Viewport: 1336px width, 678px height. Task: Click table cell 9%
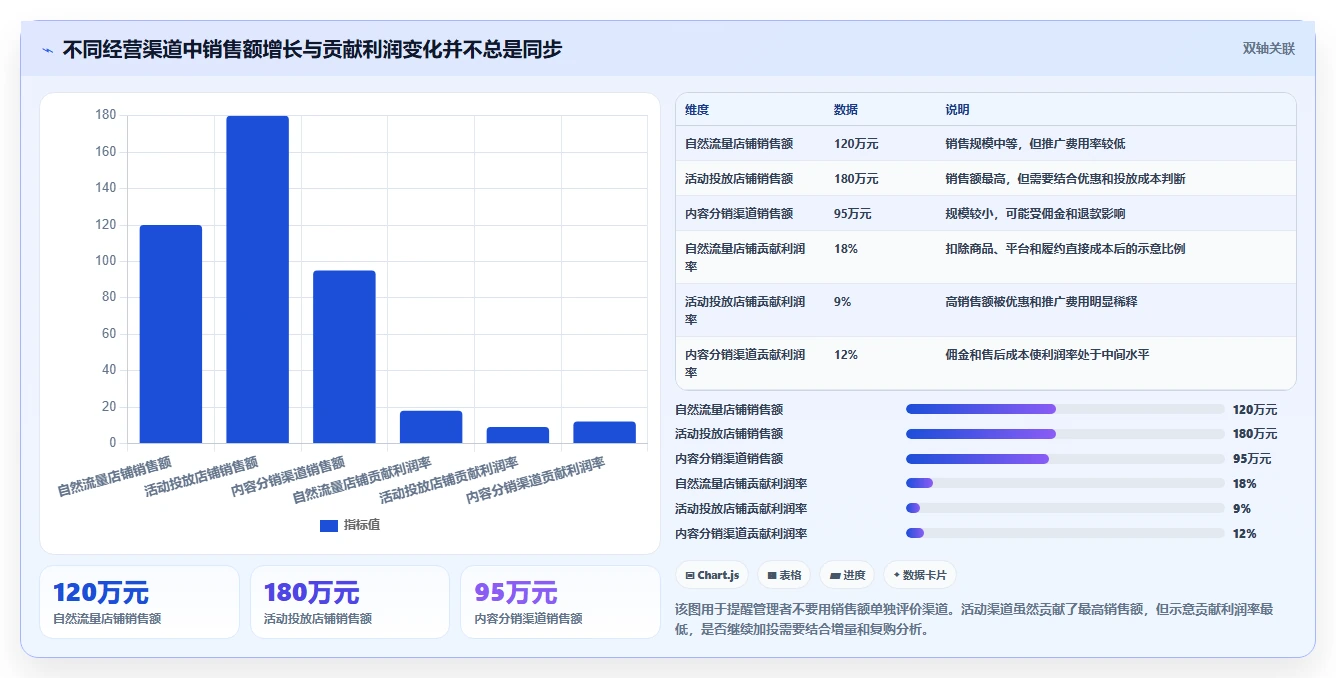[843, 302]
